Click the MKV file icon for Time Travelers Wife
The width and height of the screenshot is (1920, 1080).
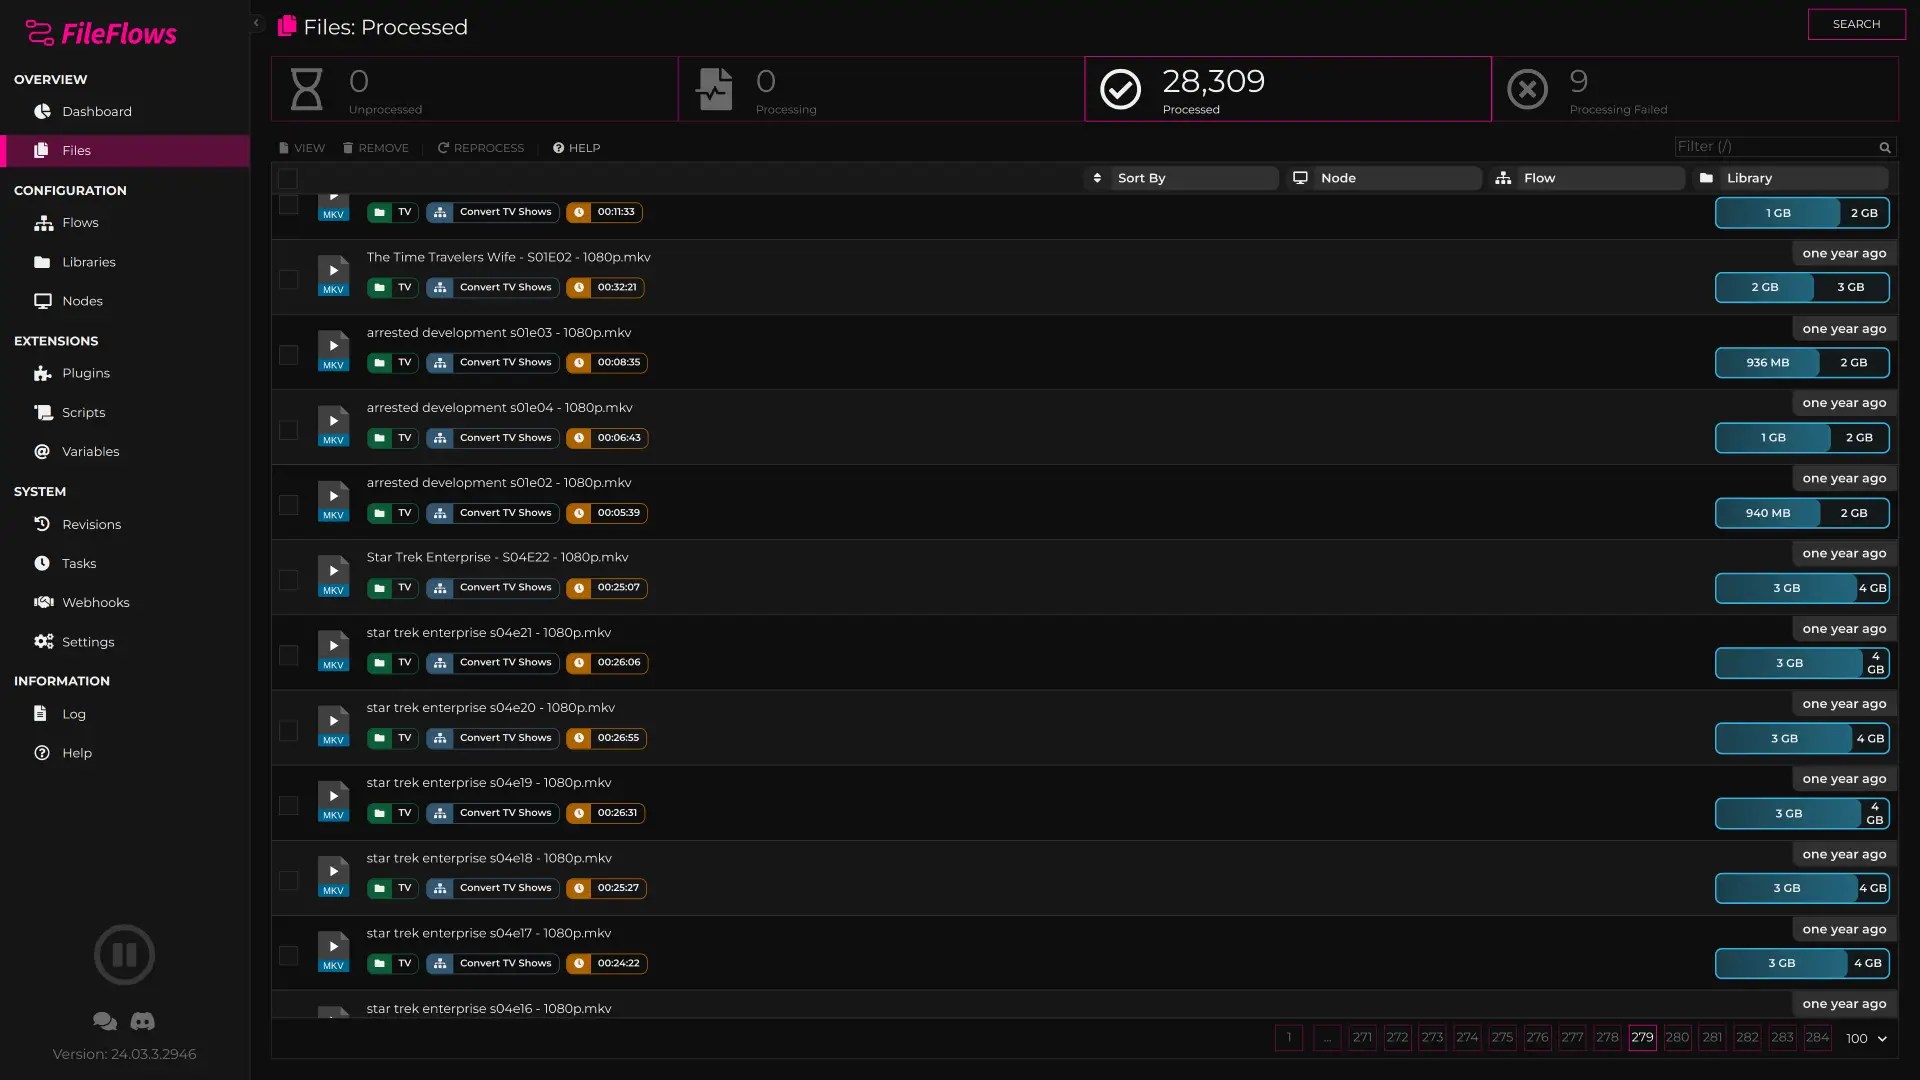(x=333, y=276)
